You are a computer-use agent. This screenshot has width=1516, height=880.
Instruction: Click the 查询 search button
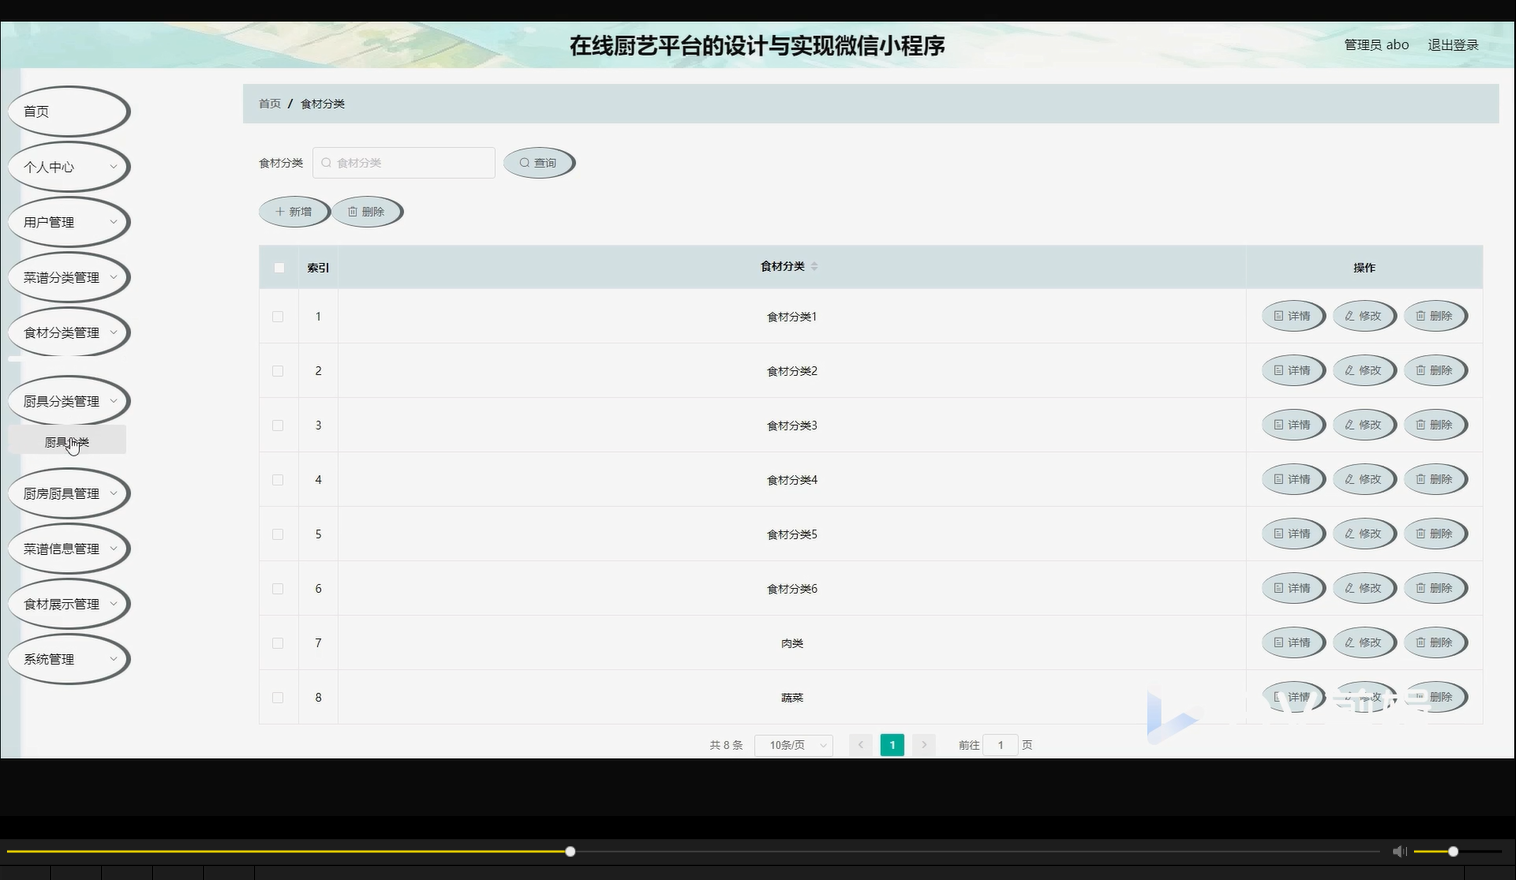539,163
